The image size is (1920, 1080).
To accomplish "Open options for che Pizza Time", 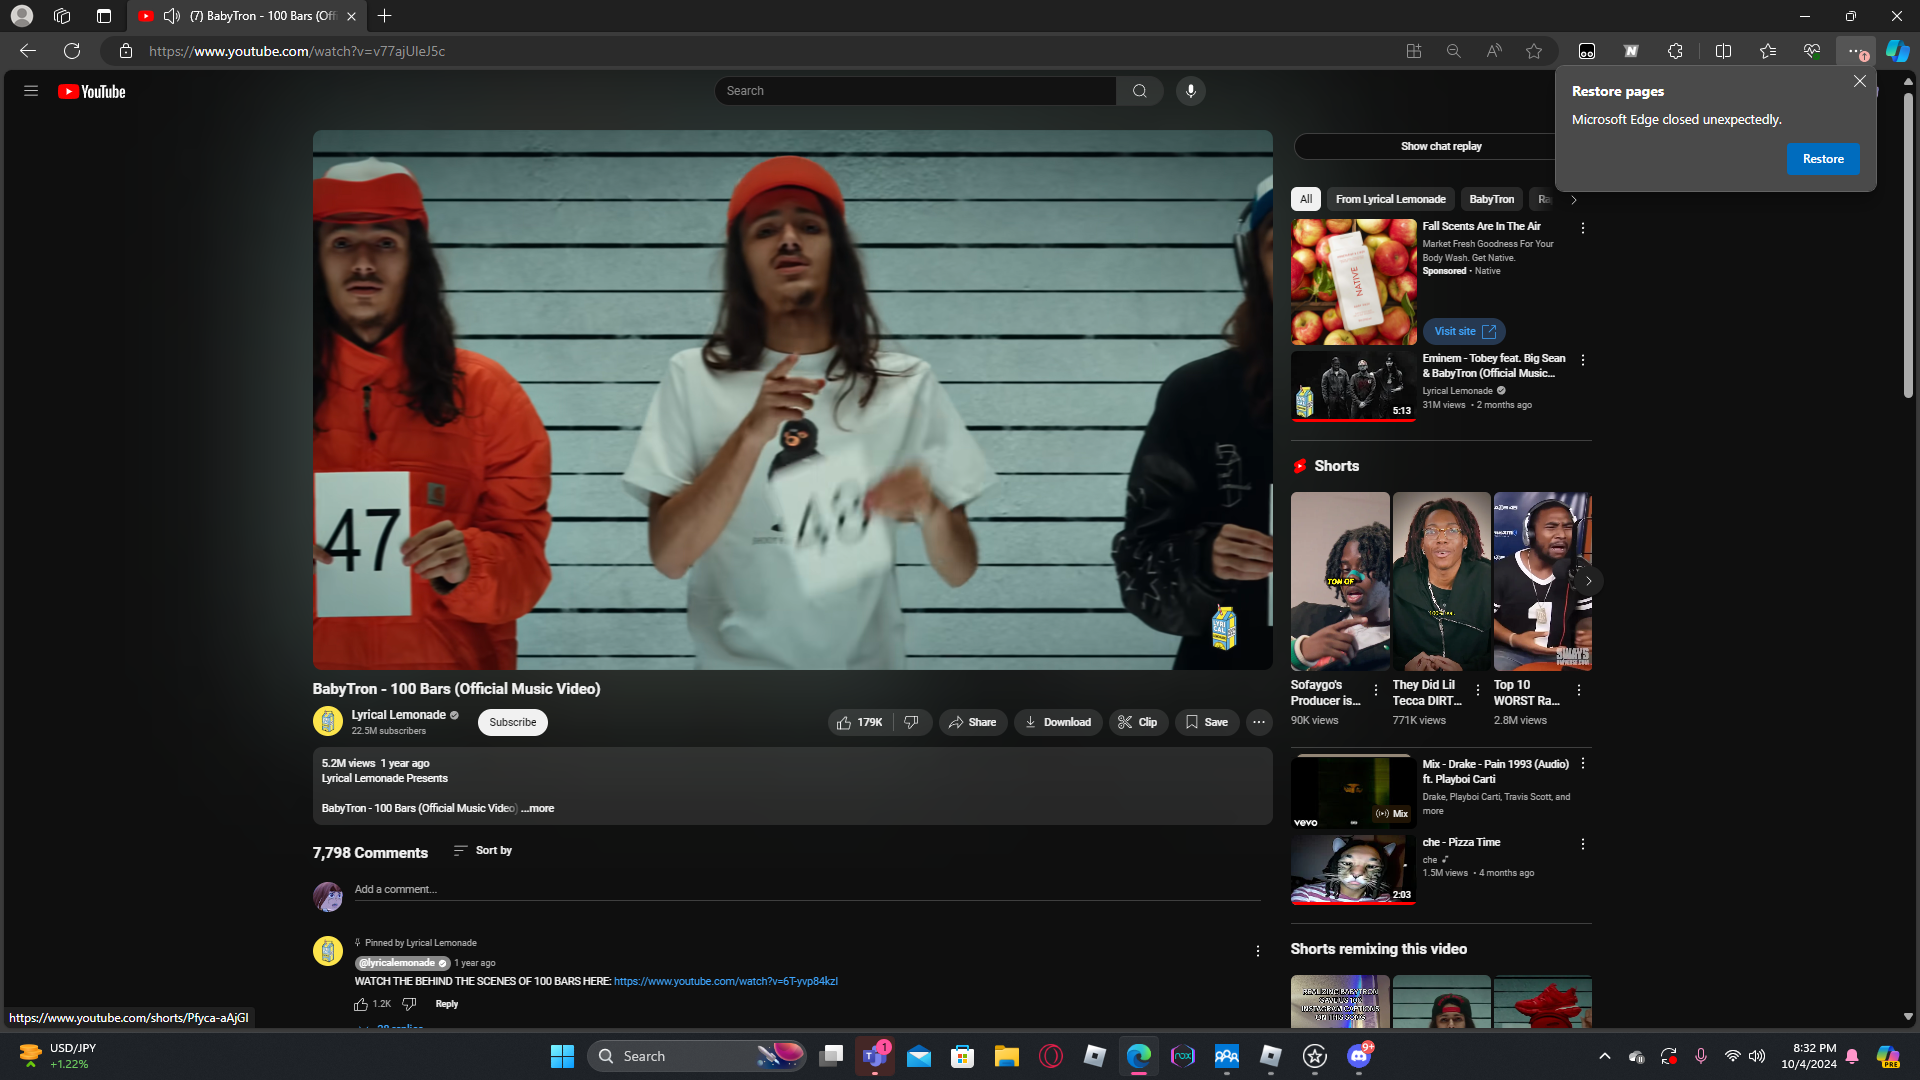I will pyautogui.click(x=1582, y=844).
